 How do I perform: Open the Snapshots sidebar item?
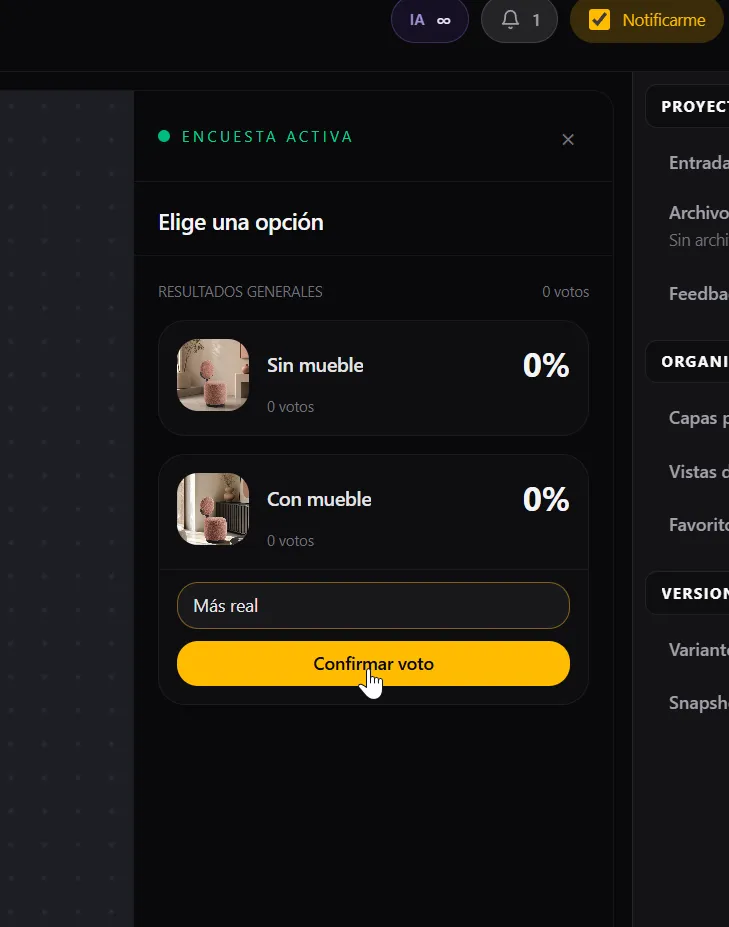pyautogui.click(x=698, y=703)
